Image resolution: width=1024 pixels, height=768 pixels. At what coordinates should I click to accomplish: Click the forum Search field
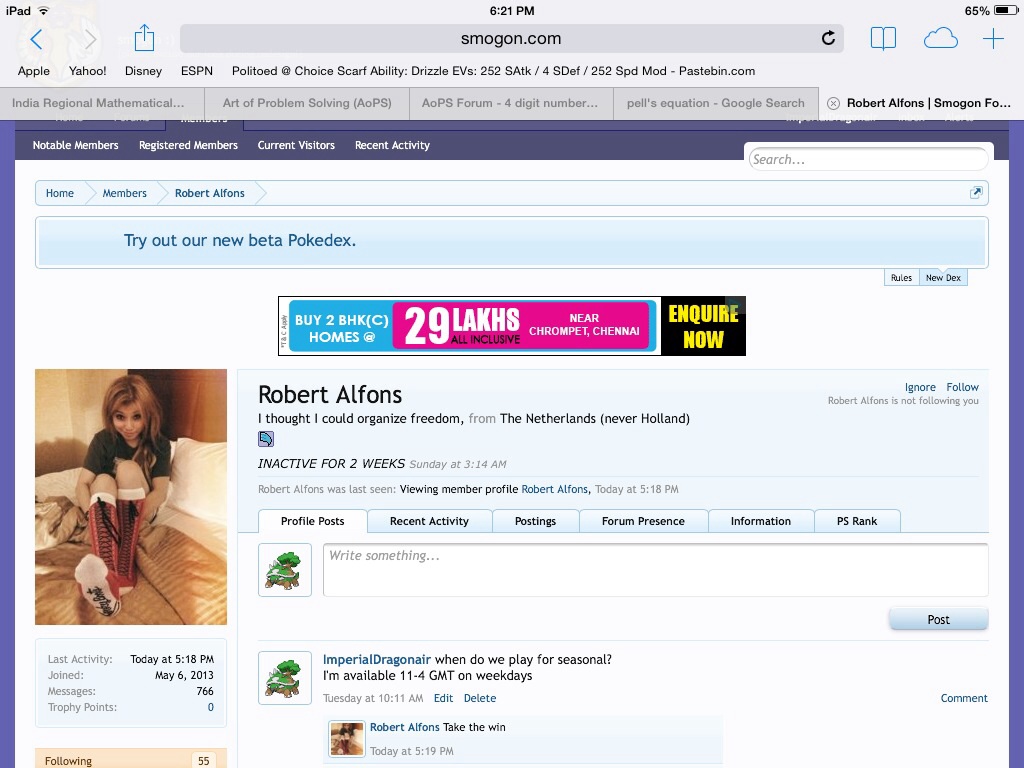867,159
